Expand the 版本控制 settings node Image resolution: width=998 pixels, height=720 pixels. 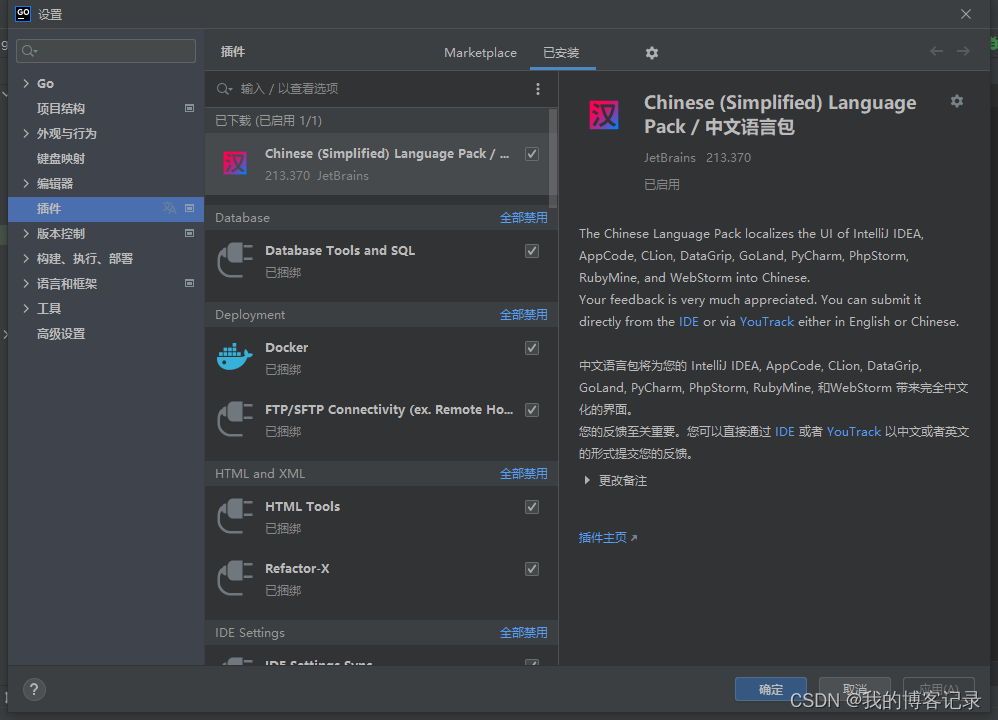[26, 234]
